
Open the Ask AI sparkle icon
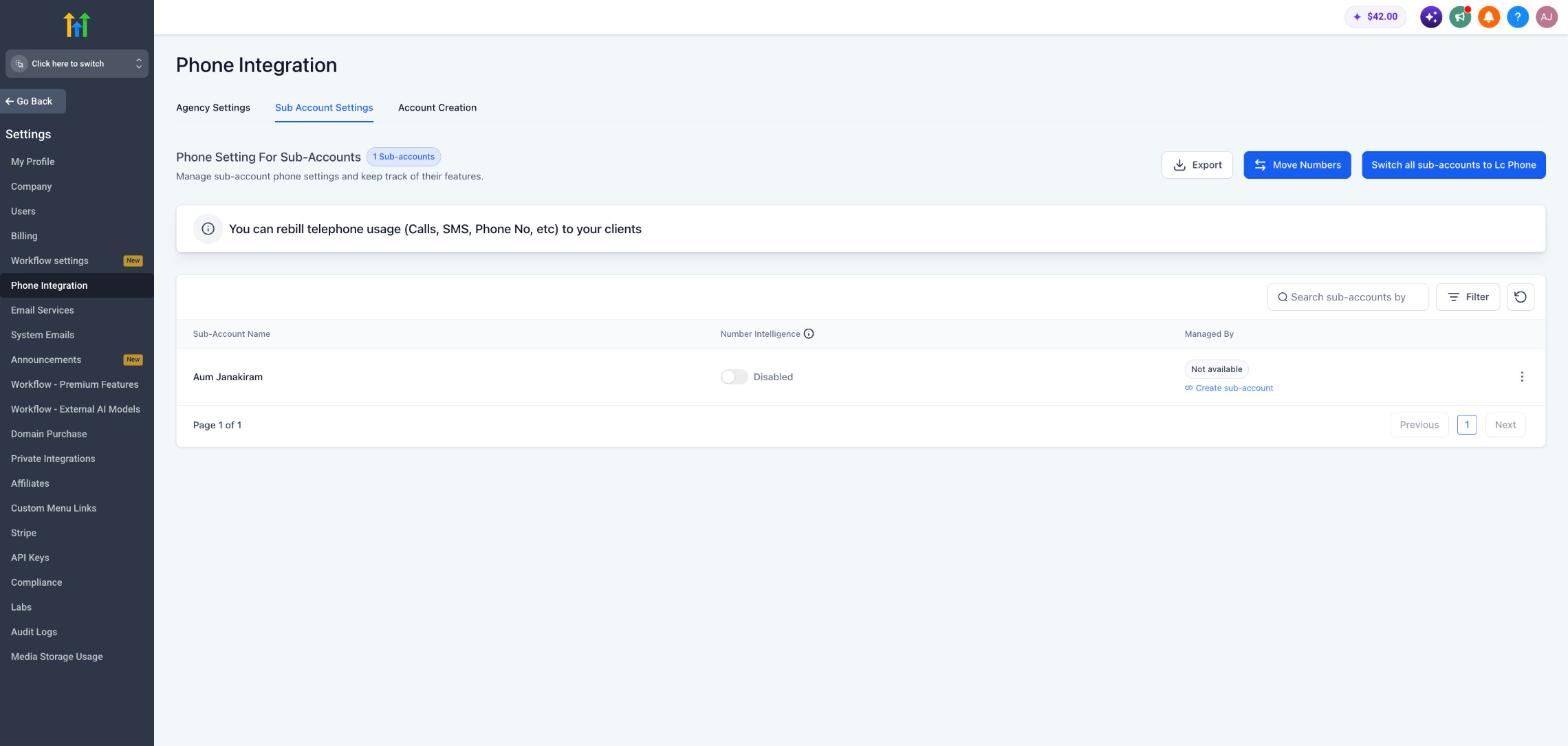pos(1431,17)
